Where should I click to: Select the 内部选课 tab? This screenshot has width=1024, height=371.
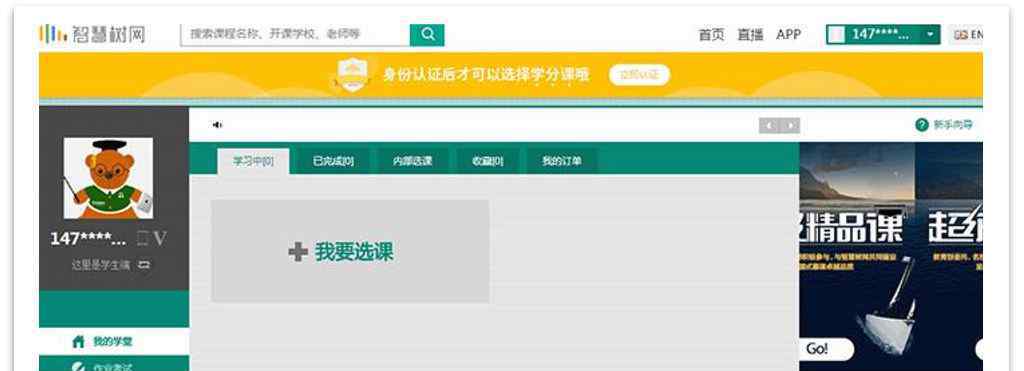(412, 161)
